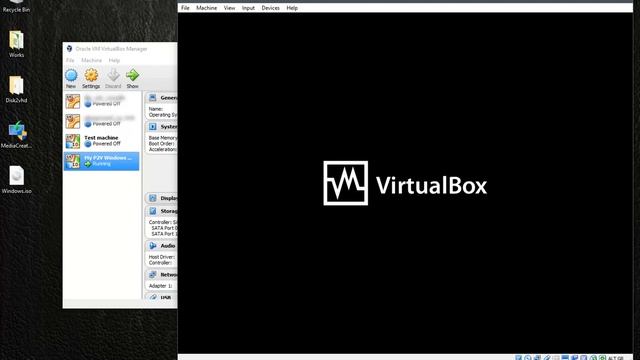The height and width of the screenshot is (360, 640).
Task: Open File menu in VirtualBox Manager
Action: pyautogui.click(x=70, y=60)
